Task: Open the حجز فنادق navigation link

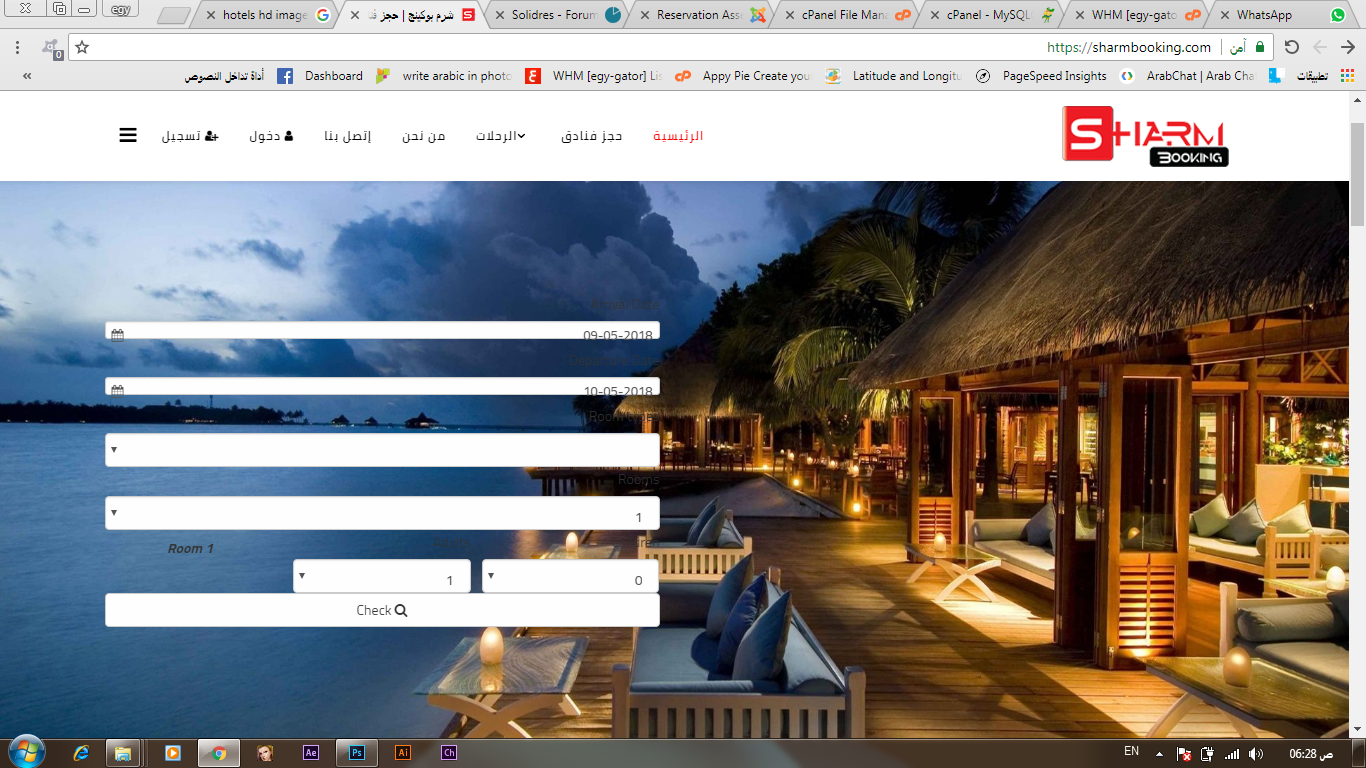Action: (592, 136)
